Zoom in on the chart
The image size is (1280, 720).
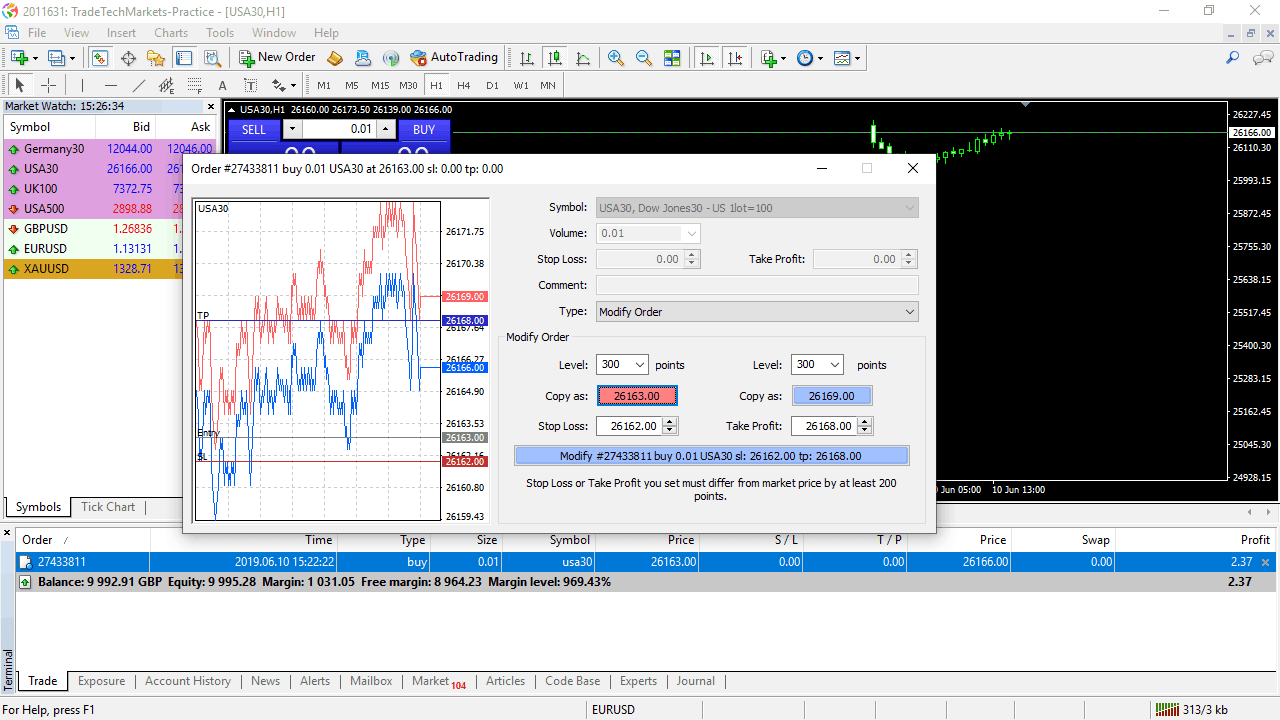point(616,58)
